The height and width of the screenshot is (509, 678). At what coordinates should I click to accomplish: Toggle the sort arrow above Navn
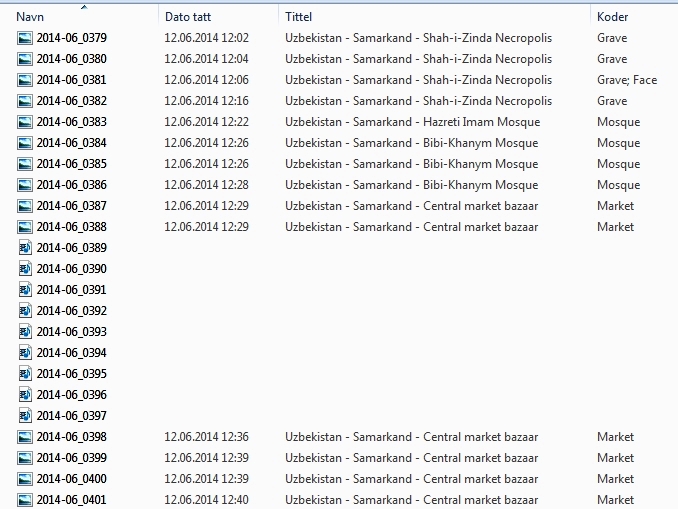pyautogui.click(x=84, y=7)
